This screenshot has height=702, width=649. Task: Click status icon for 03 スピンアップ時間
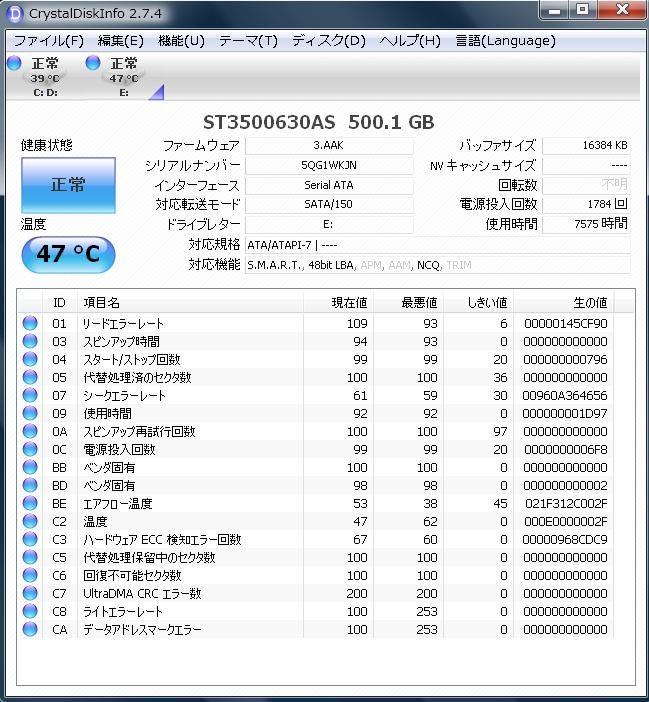[30, 341]
